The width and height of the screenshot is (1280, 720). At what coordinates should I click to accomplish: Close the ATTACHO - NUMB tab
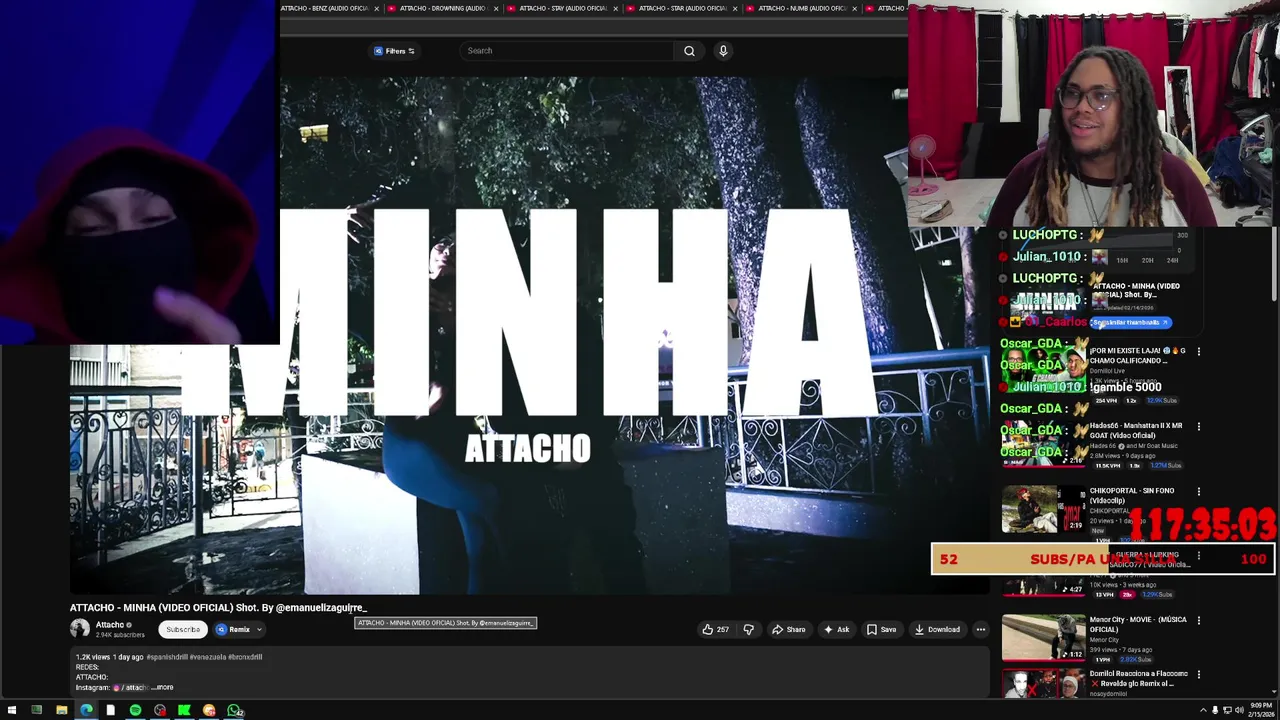click(x=855, y=8)
